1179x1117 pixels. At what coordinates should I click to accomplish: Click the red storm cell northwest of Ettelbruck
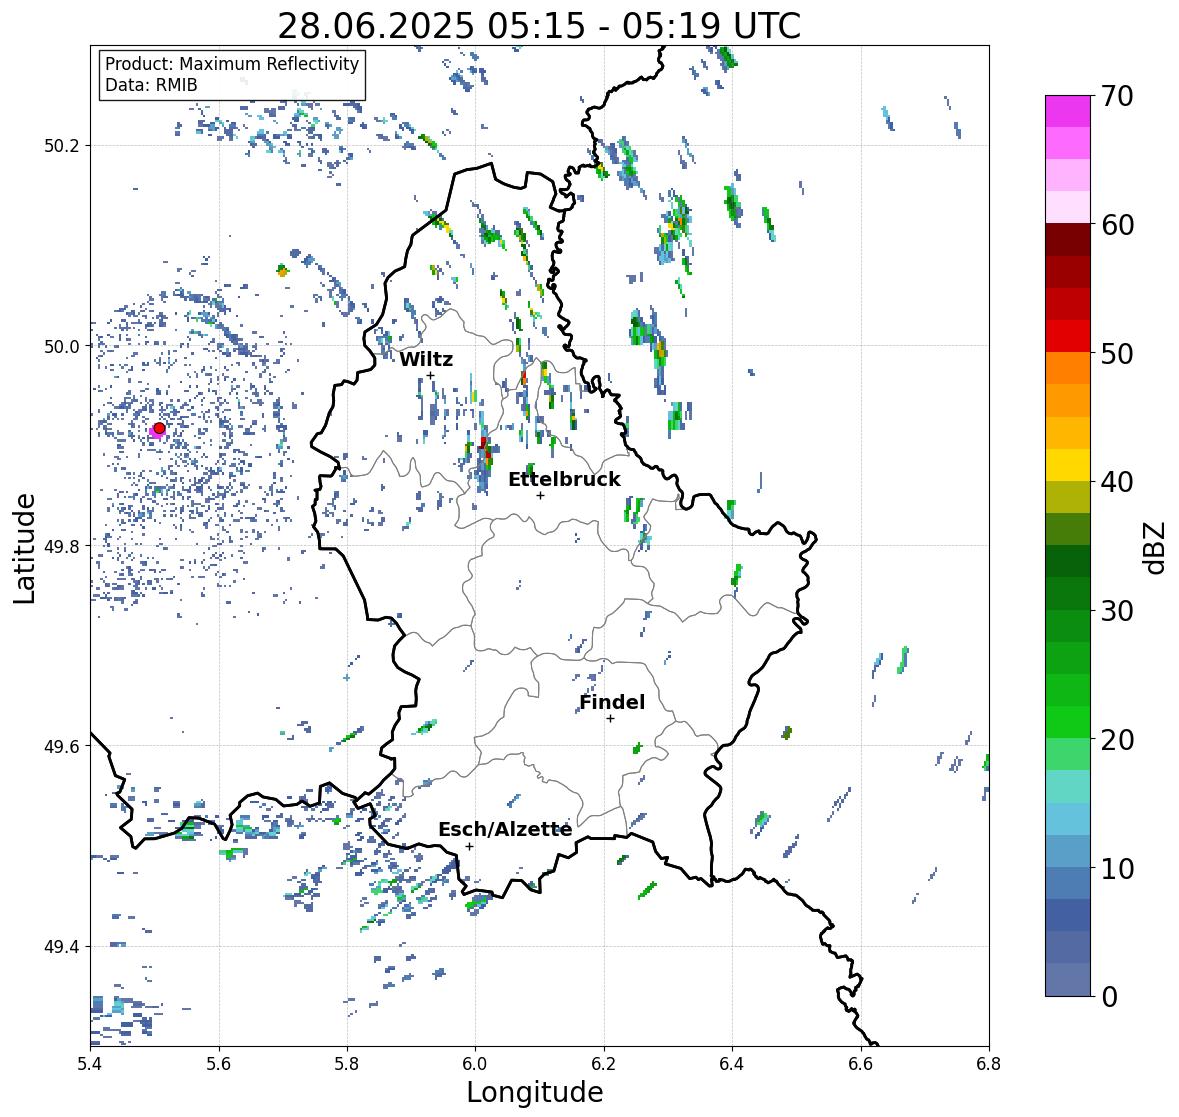pyautogui.click(x=485, y=450)
